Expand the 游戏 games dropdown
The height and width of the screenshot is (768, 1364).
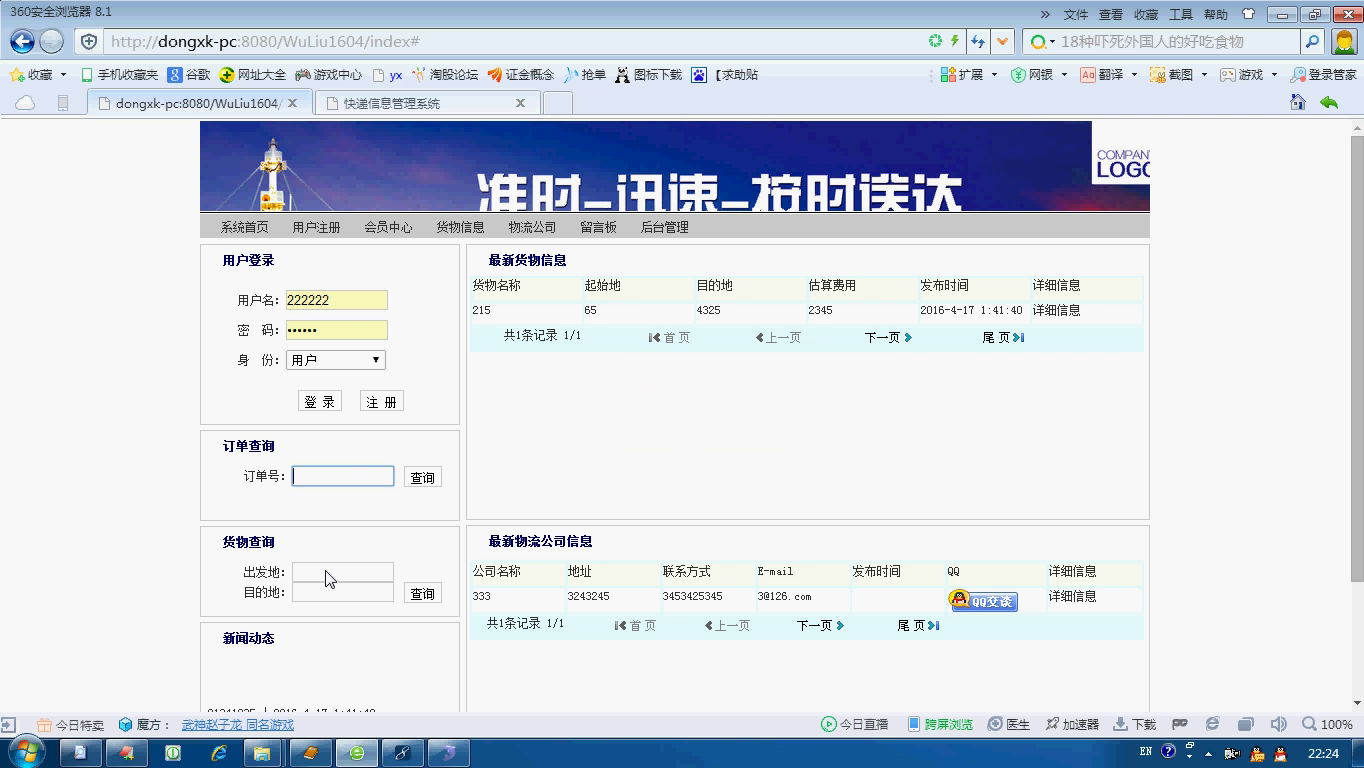point(1274,75)
